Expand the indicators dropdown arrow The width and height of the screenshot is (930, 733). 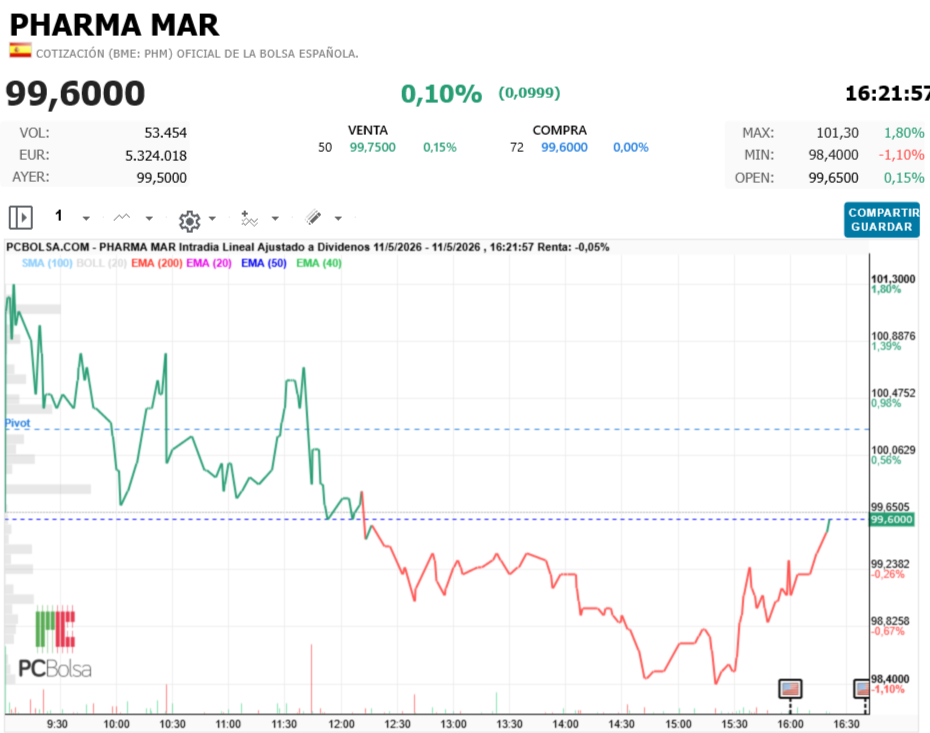pyautogui.click(x=275, y=218)
